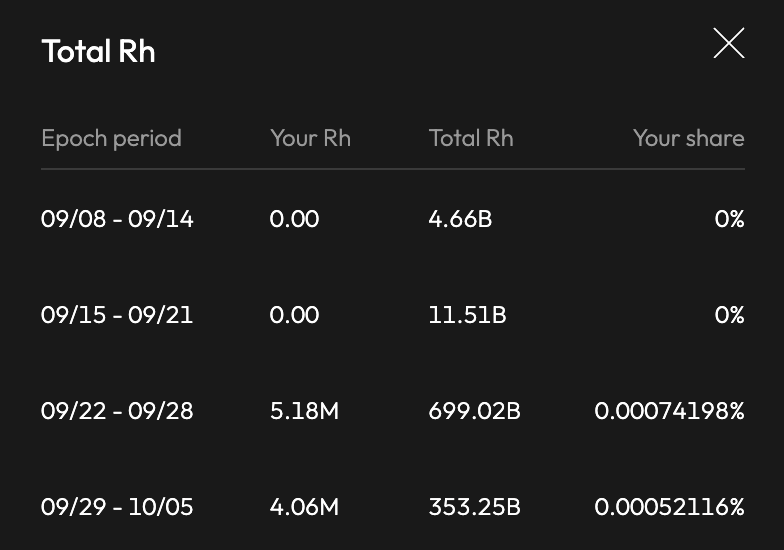Click the 0% share for 09/08 - 09/14
Image resolution: width=784 pixels, height=550 pixels.
tap(729, 219)
